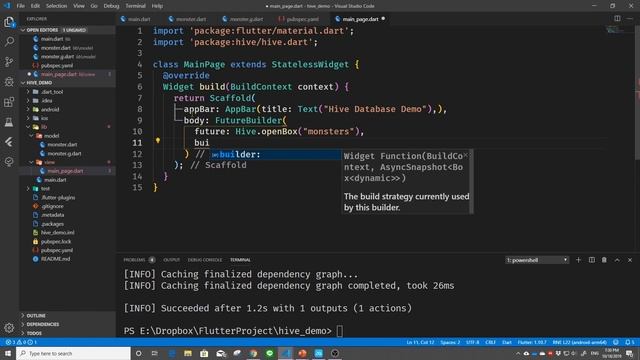This screenshot has width=640, height=360.
Task: Open monster.g.dart under model folder
Action: [64, 153]
